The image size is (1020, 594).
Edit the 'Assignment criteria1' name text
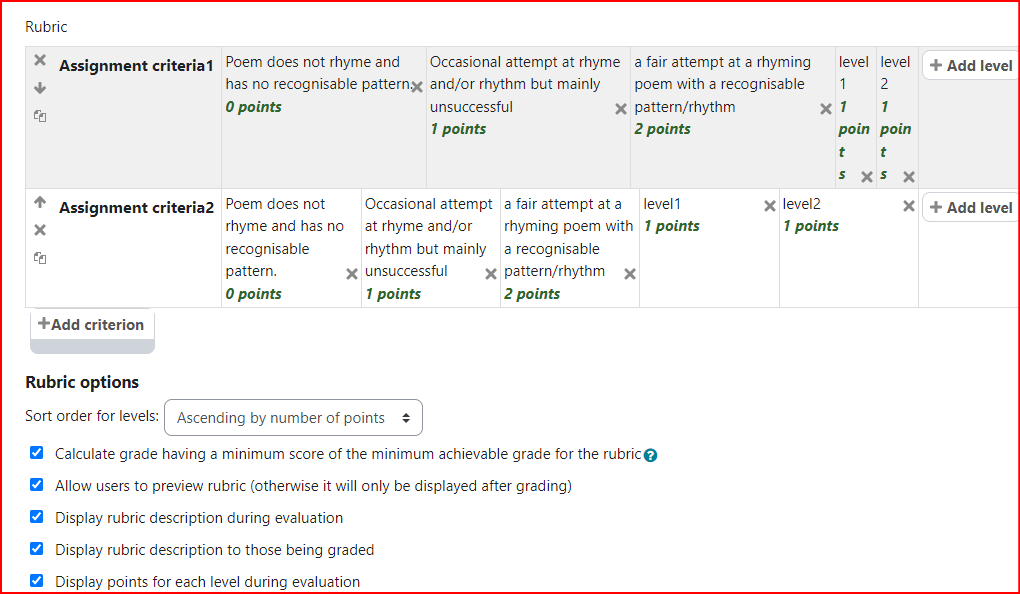pos(137,66)
